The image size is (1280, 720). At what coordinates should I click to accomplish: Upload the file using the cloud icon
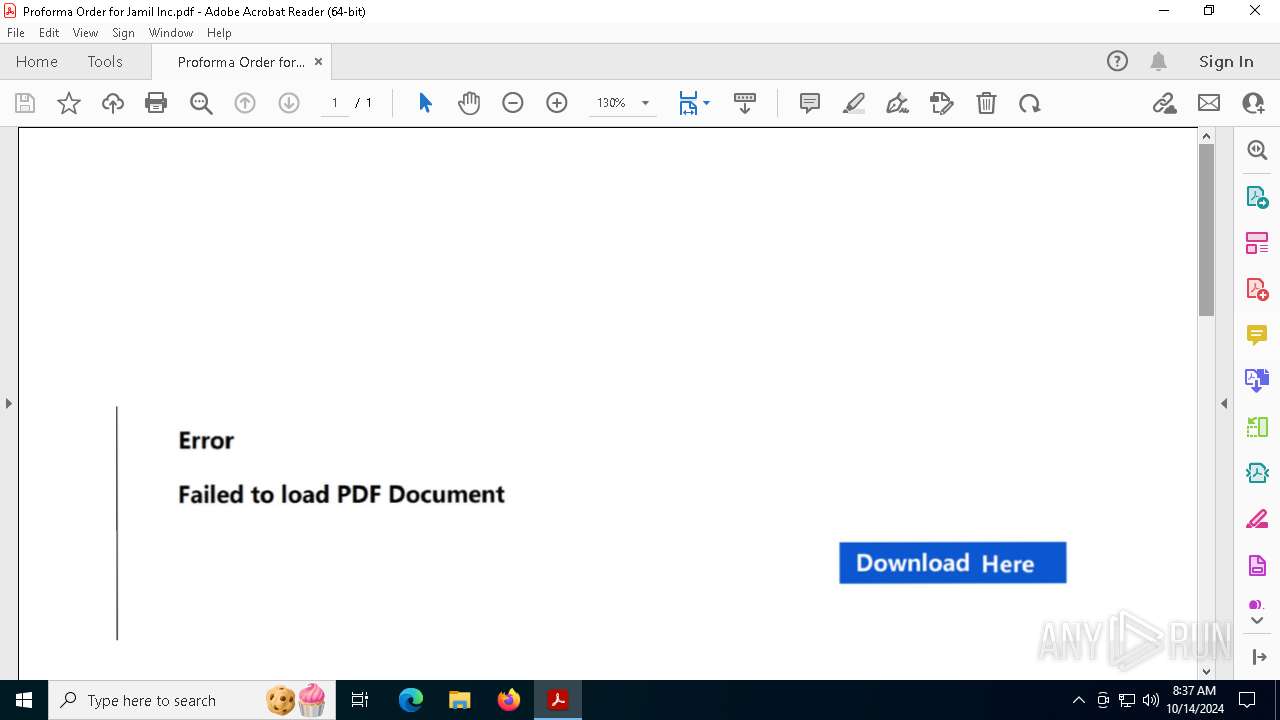113,103
